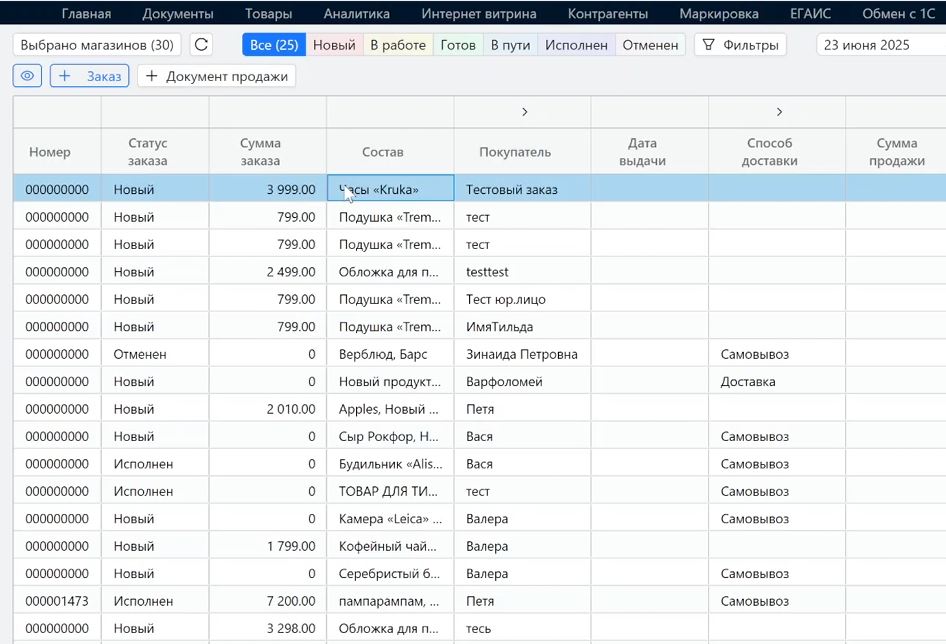Filter orders by В работе status

tap(398, 45)
